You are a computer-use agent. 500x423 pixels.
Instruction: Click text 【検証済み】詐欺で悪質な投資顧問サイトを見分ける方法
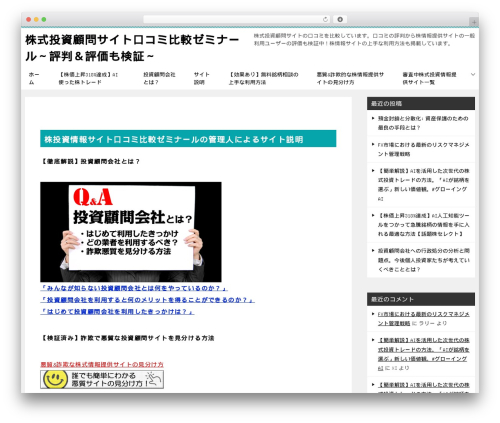pyautogui.click(x=127, y=338)
